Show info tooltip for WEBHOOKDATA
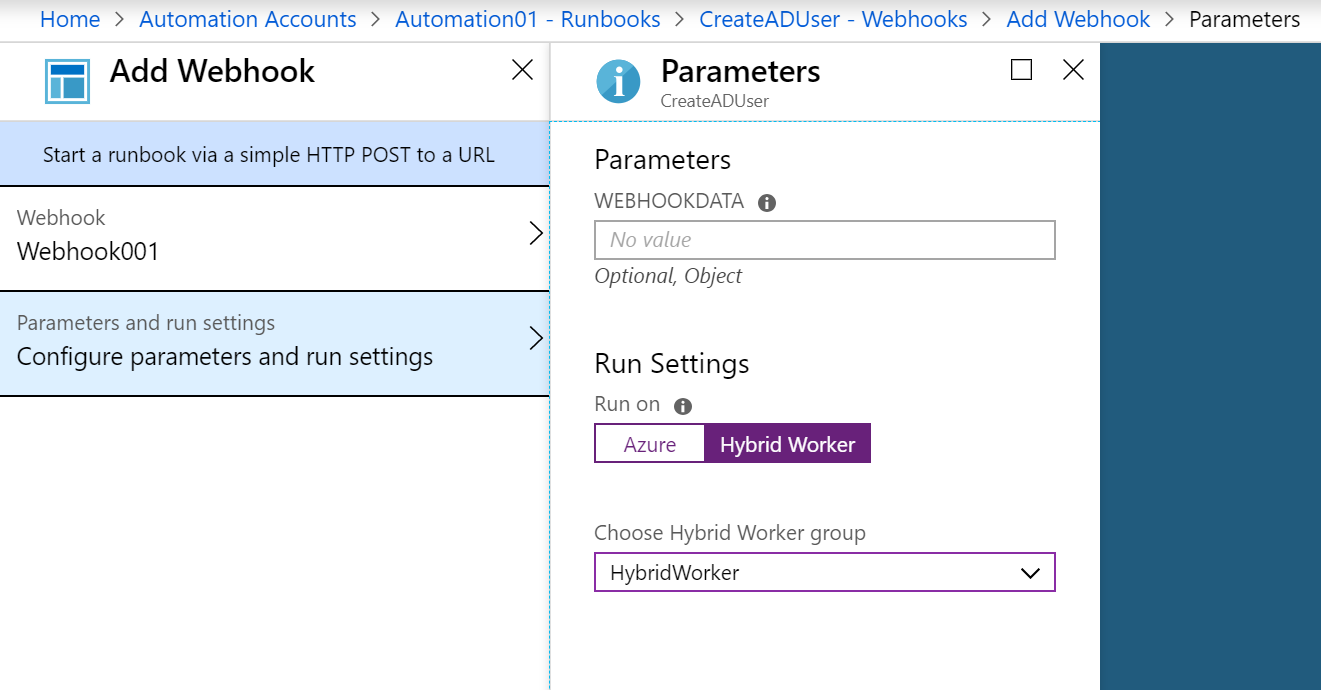This screenshot has width=1321, height=690. pyautogui.click(x=767, y=203)
